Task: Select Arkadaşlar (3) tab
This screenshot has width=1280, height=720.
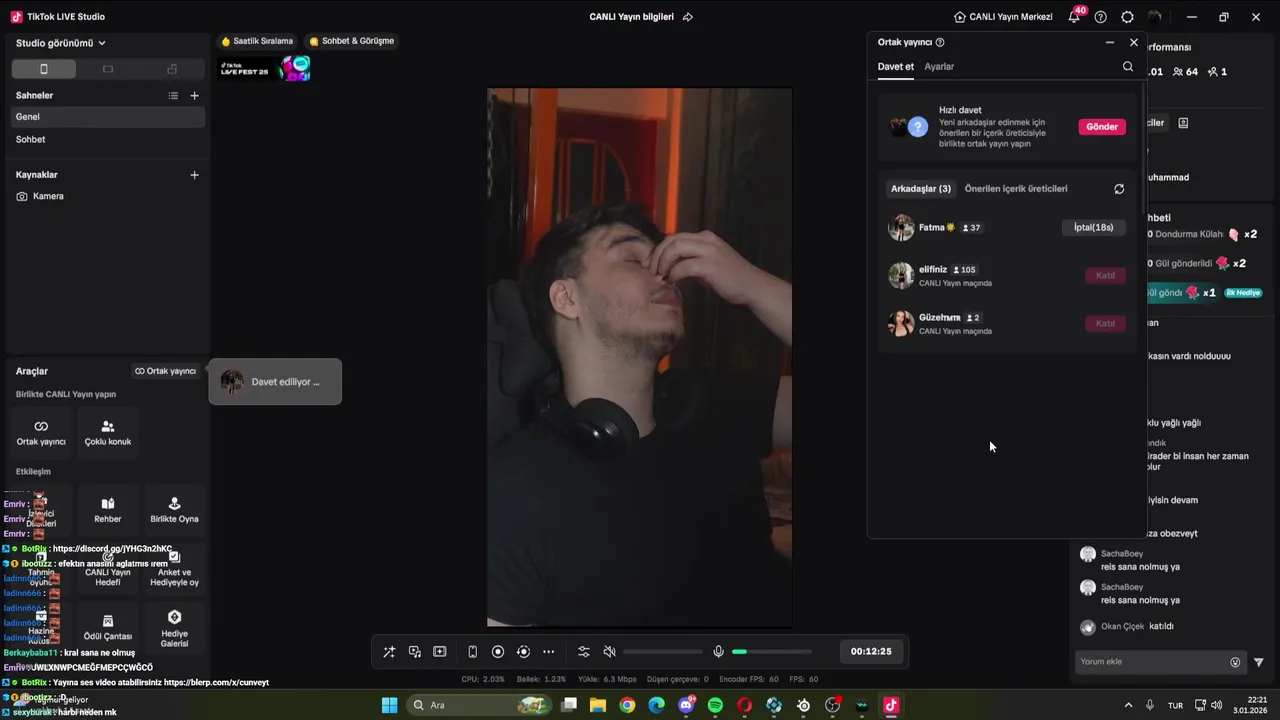Action: [x=921, y=189]
